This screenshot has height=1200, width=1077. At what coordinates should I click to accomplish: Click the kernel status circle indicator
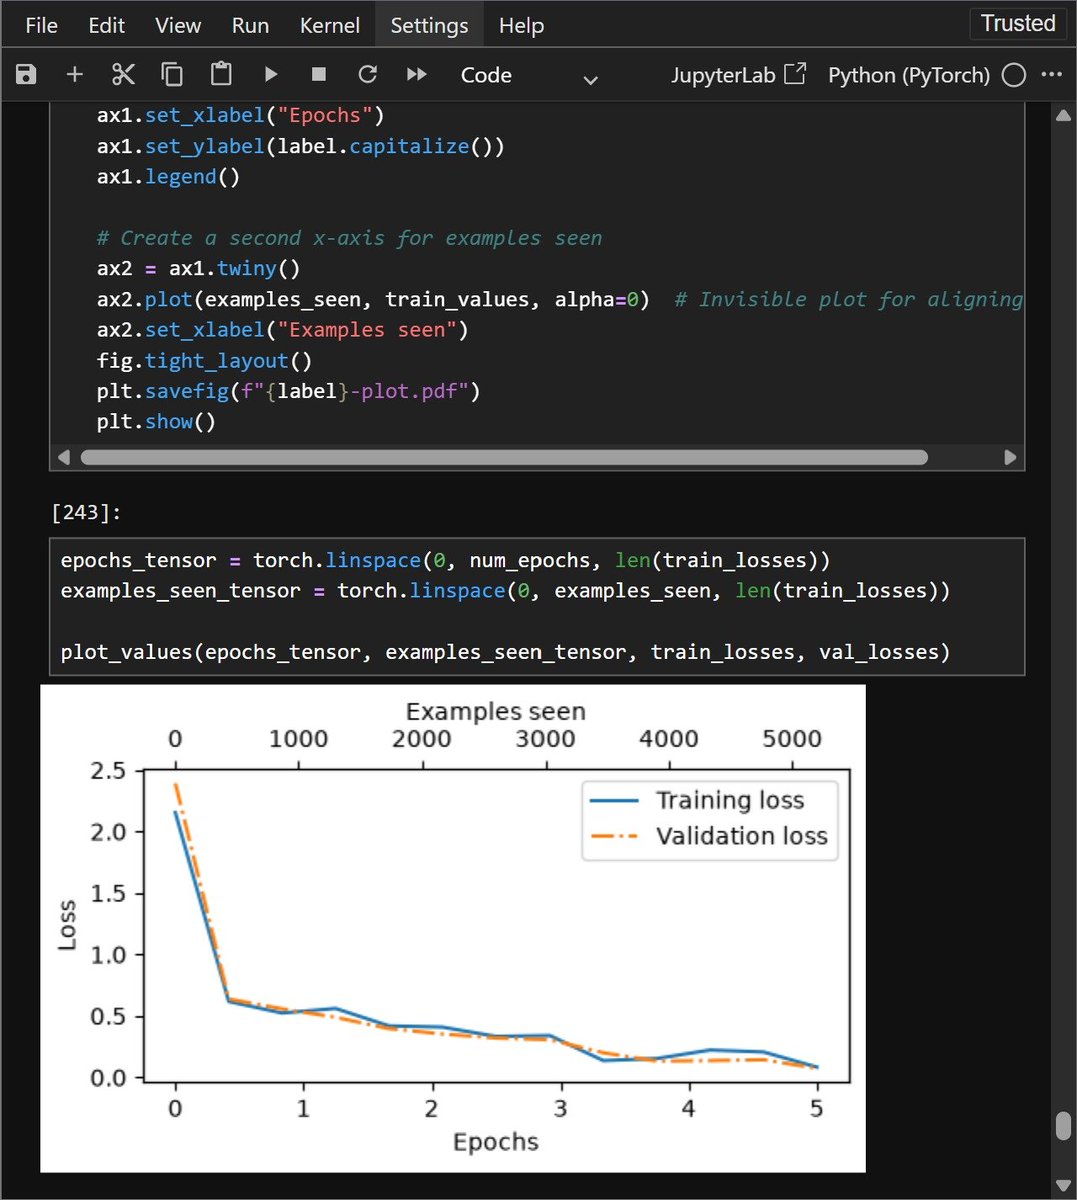pyautogui.click(x=1013, y=75)
